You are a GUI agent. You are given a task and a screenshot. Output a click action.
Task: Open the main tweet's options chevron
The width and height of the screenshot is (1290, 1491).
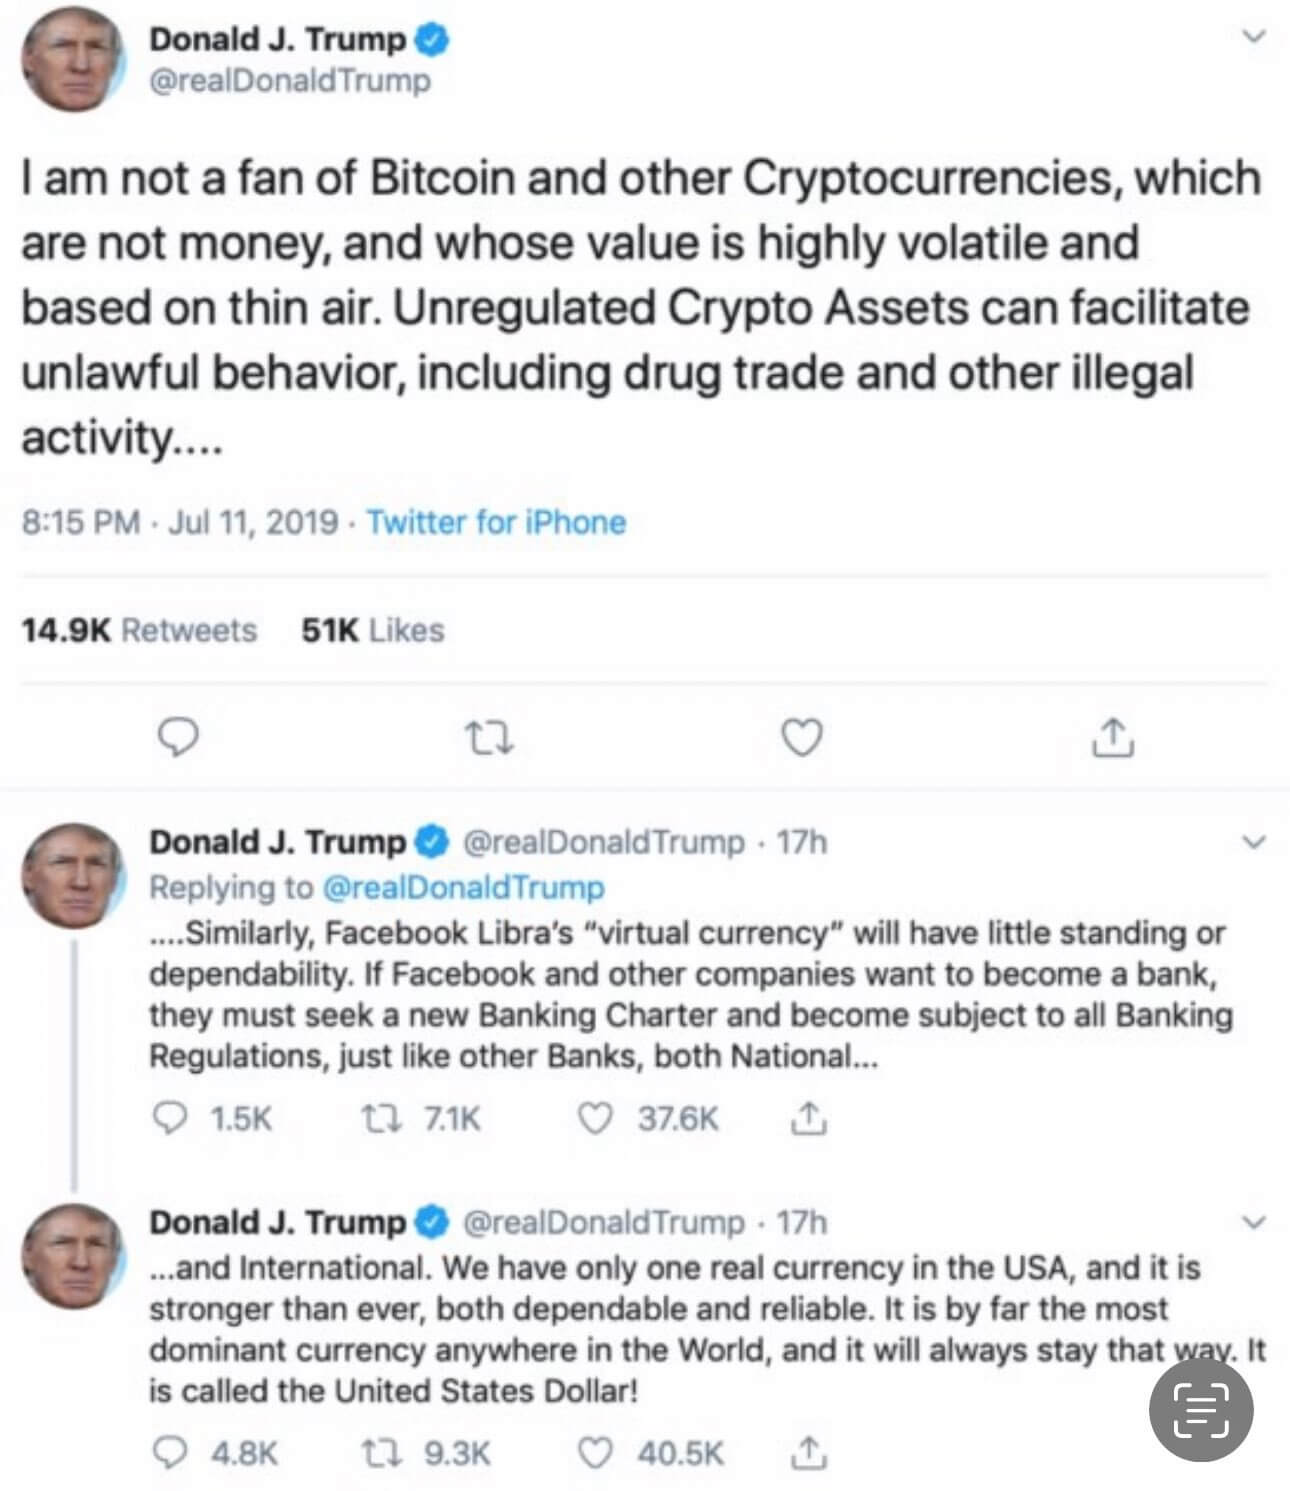pyautogui.click(x=1254, y=38)
